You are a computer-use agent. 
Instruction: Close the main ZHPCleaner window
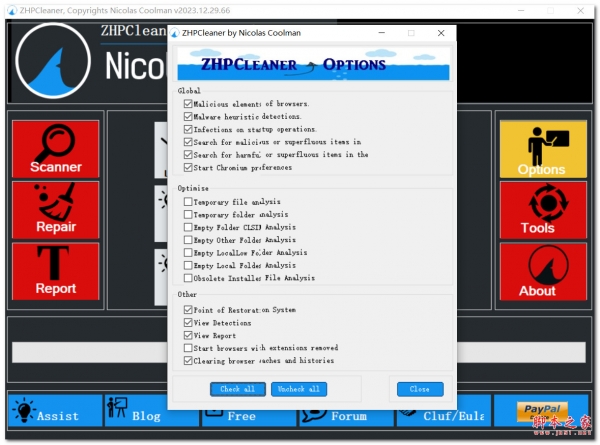580,11
